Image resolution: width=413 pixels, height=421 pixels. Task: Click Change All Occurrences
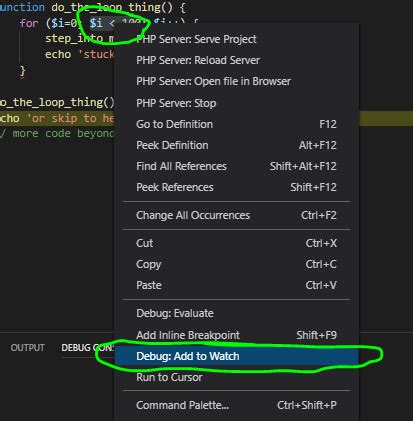click(236, 215)
